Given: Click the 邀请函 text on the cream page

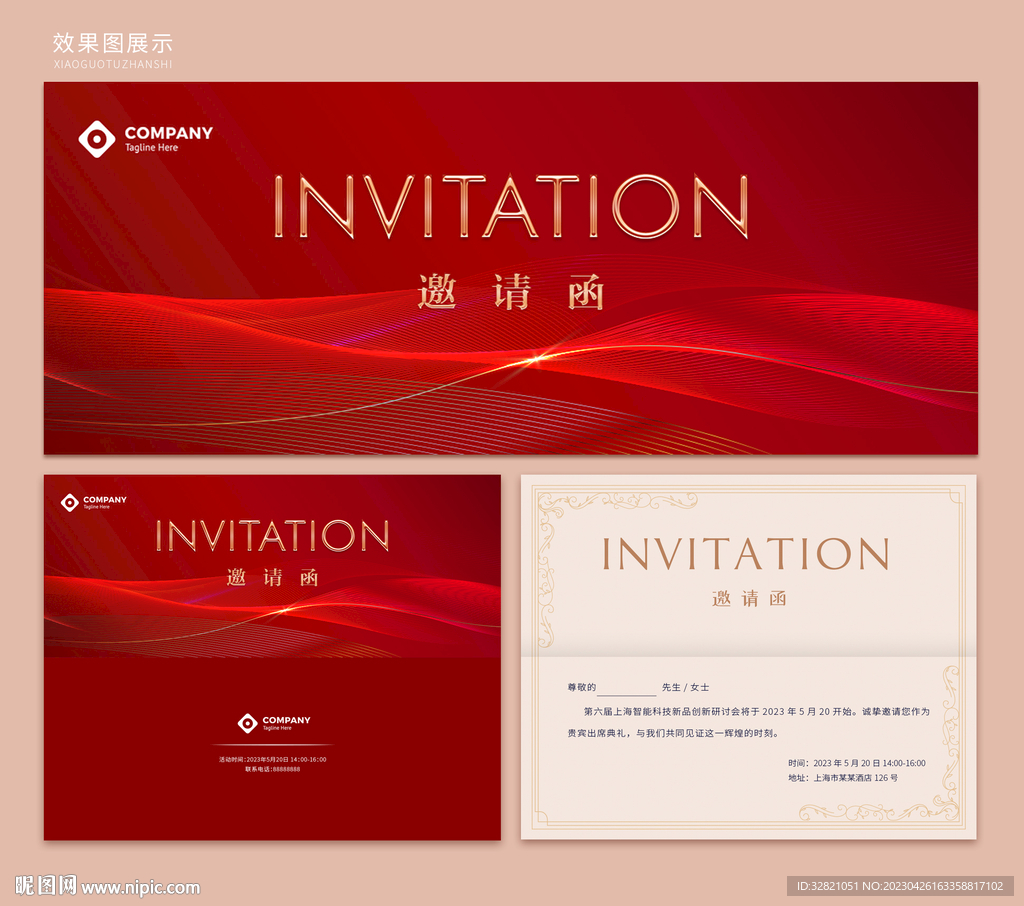Looking at the screenshot, I should click(749, 598).
